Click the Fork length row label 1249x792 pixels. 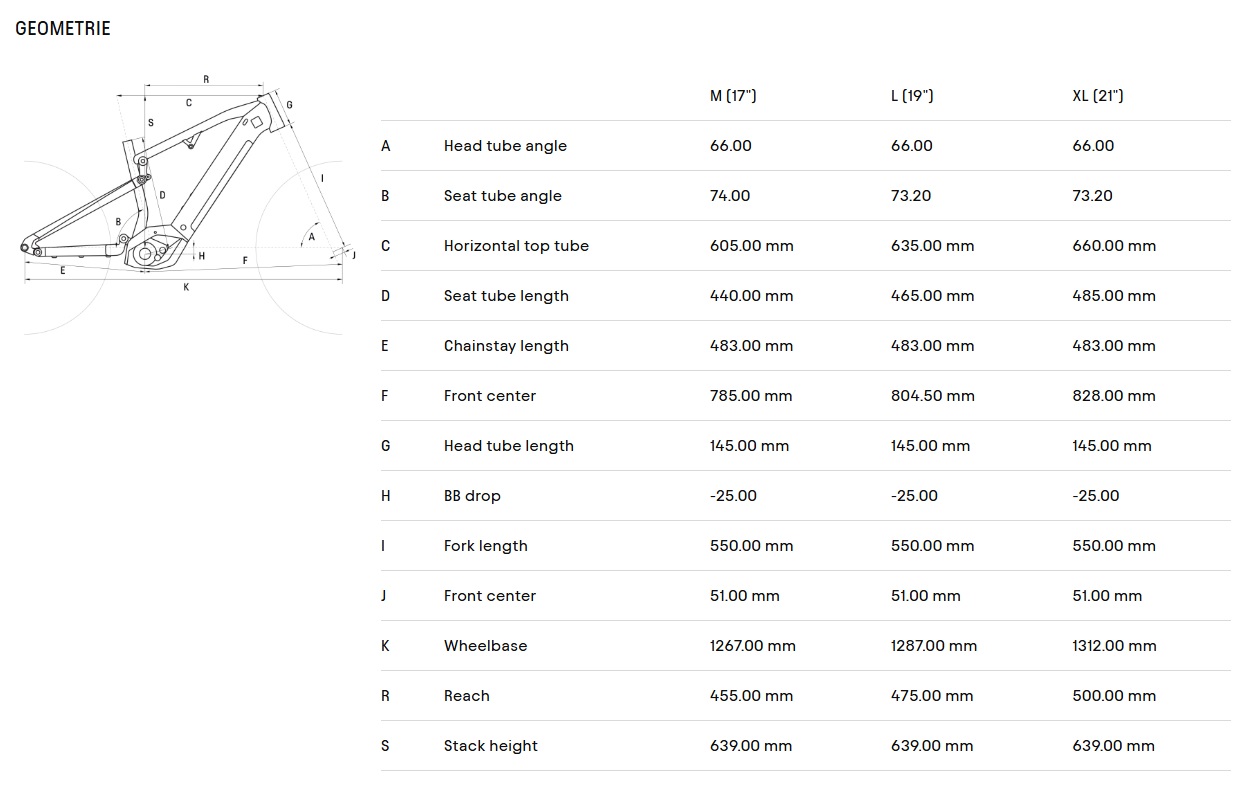486,546
